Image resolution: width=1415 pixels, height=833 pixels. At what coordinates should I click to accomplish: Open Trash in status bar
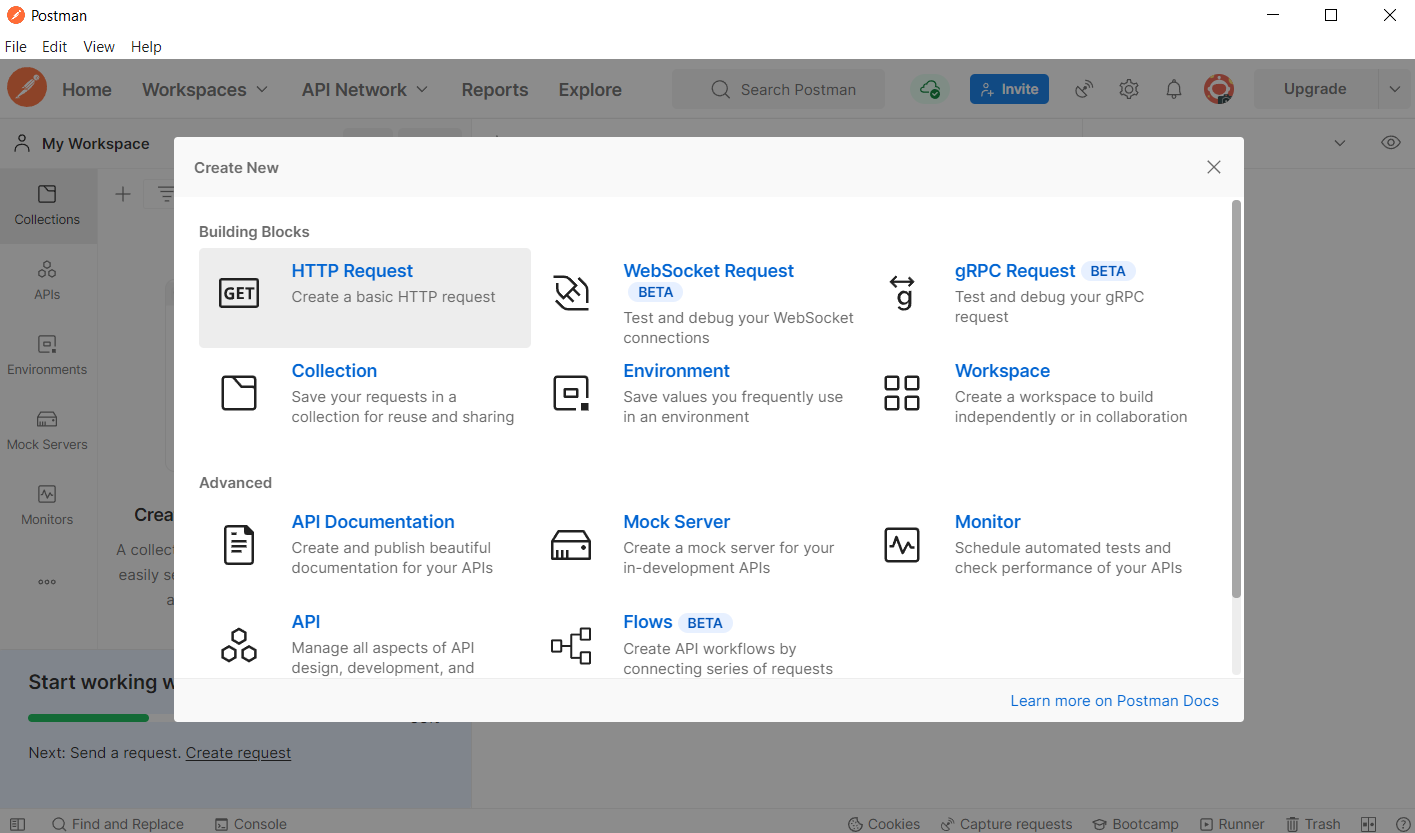1312,824
